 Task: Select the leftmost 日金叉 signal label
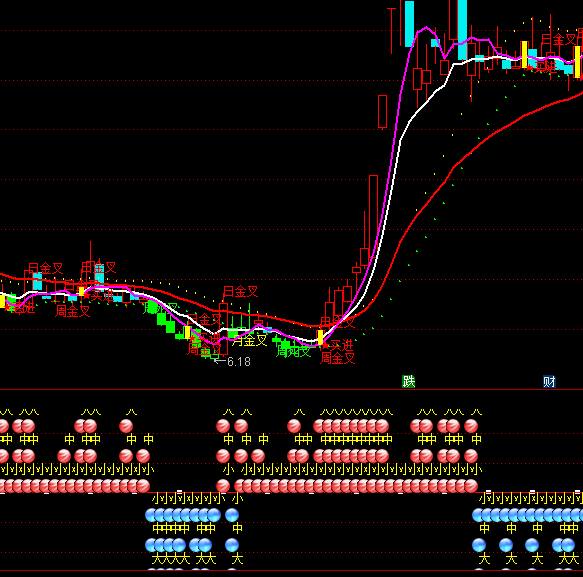46,268
